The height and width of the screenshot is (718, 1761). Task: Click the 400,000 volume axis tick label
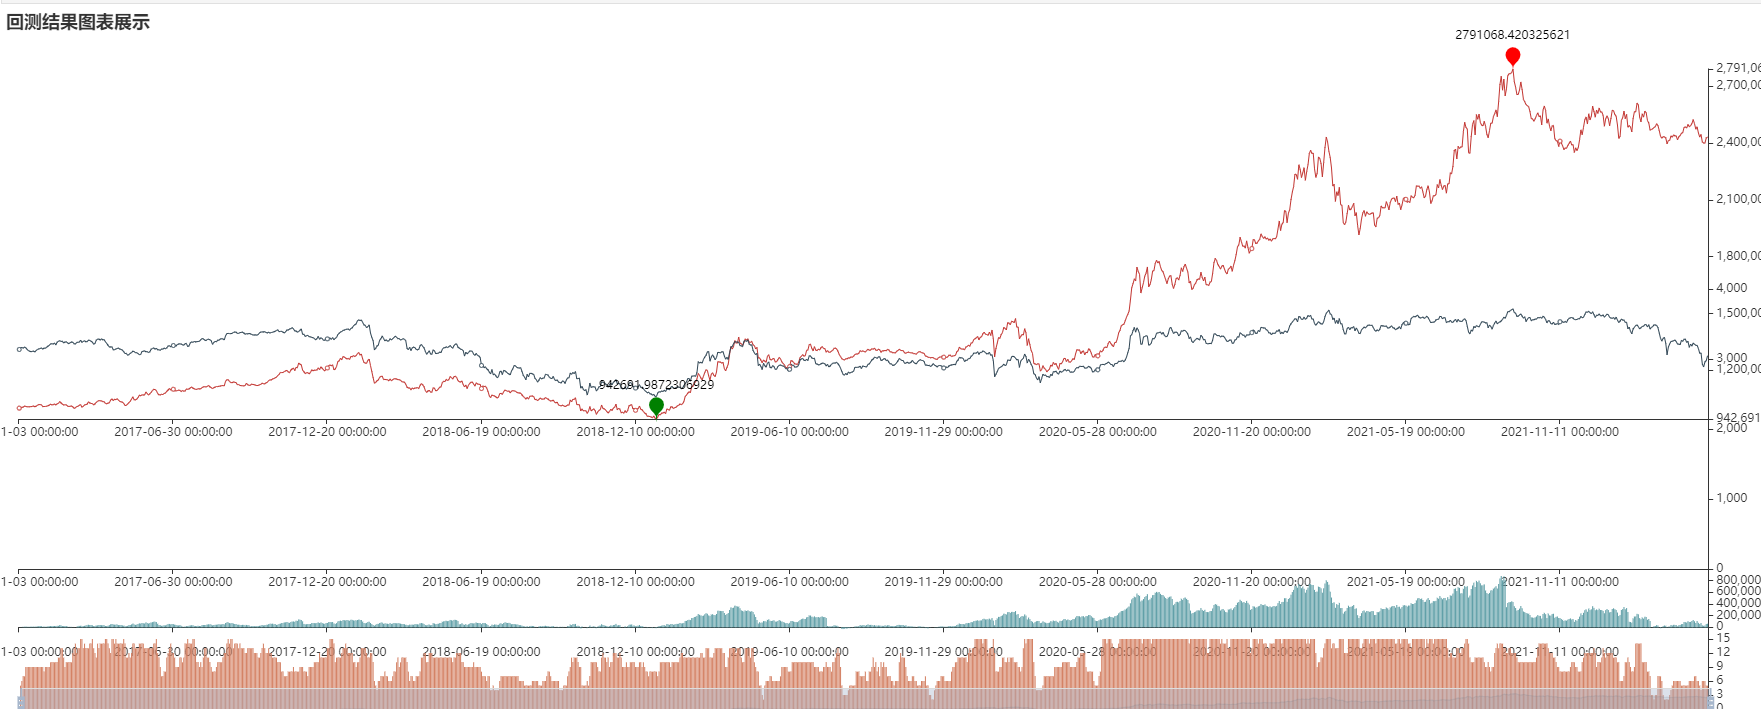1738,603
